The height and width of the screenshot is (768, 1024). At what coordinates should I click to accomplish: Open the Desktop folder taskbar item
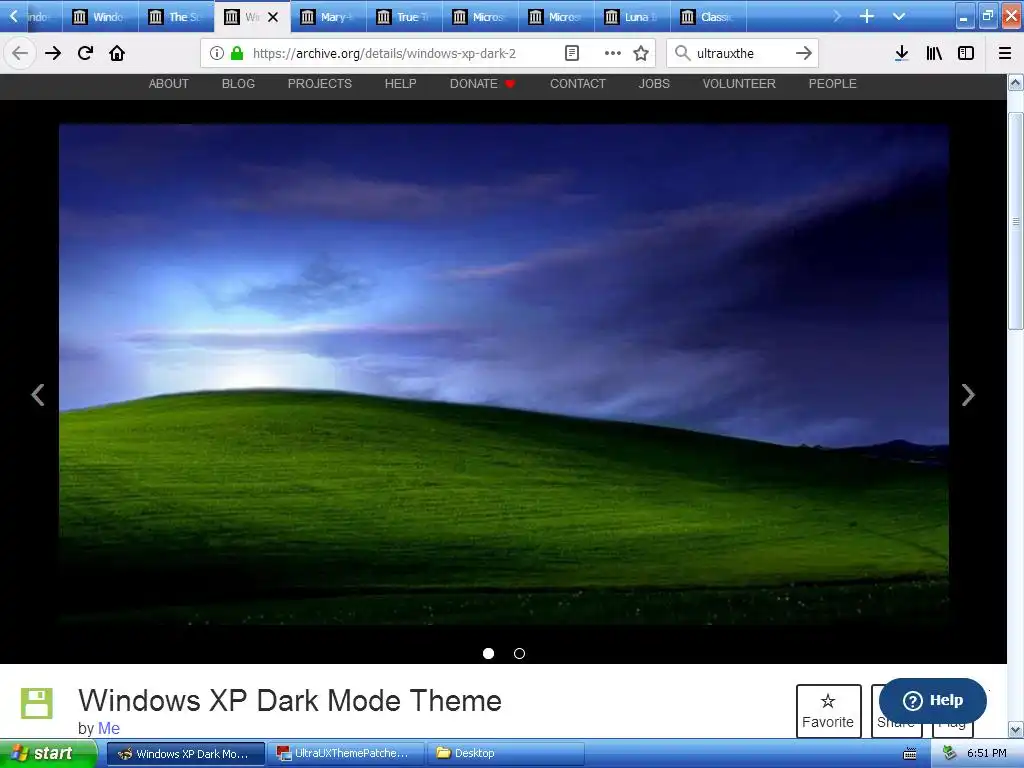point(505,754)
